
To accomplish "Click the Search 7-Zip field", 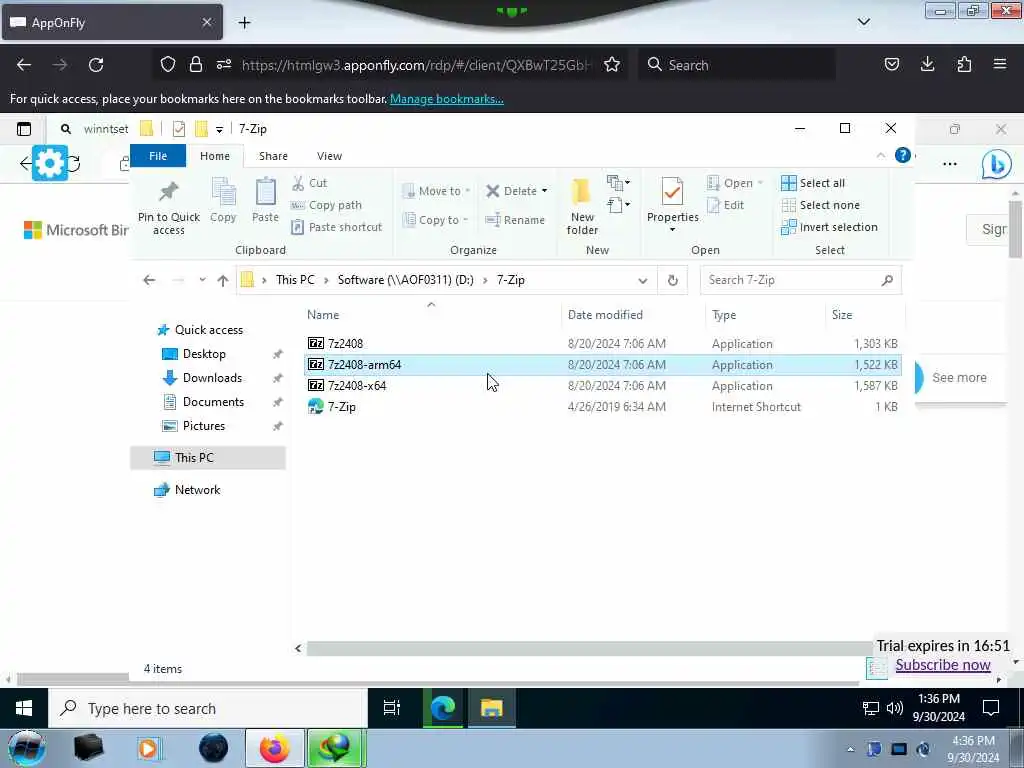I will point(801,280).
